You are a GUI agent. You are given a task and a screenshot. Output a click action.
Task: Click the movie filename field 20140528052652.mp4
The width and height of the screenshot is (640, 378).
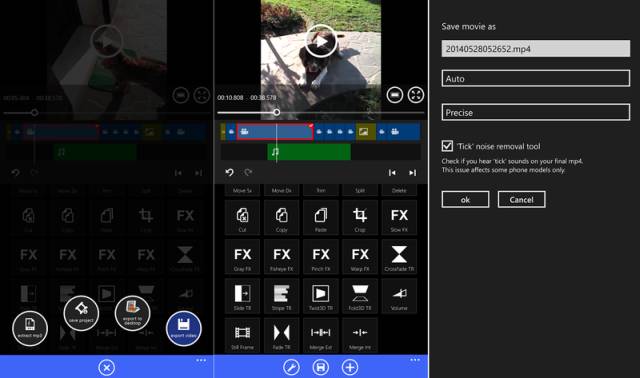[x=536, y=49]
